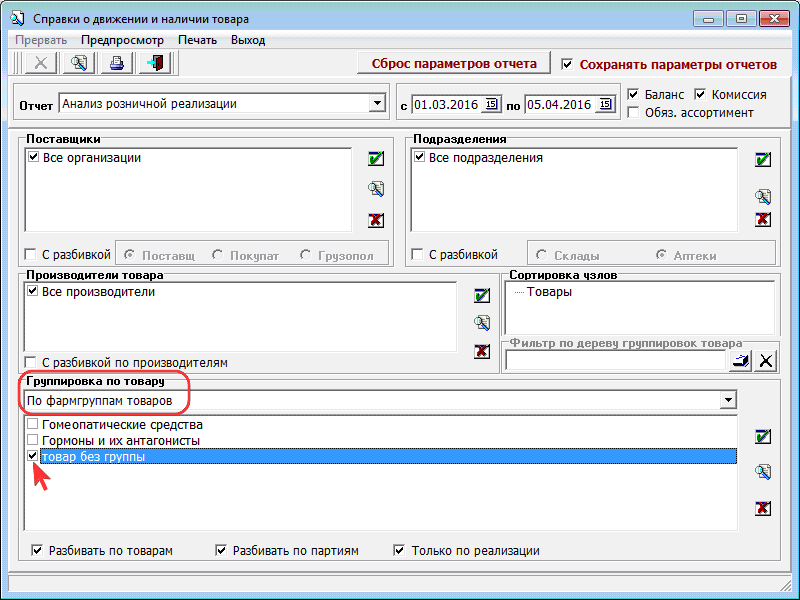Image resolution: width=800 pixels, height=600 pixels.
Task: Expand the Группировка по товару dropdown
Action: coord(727,400)
